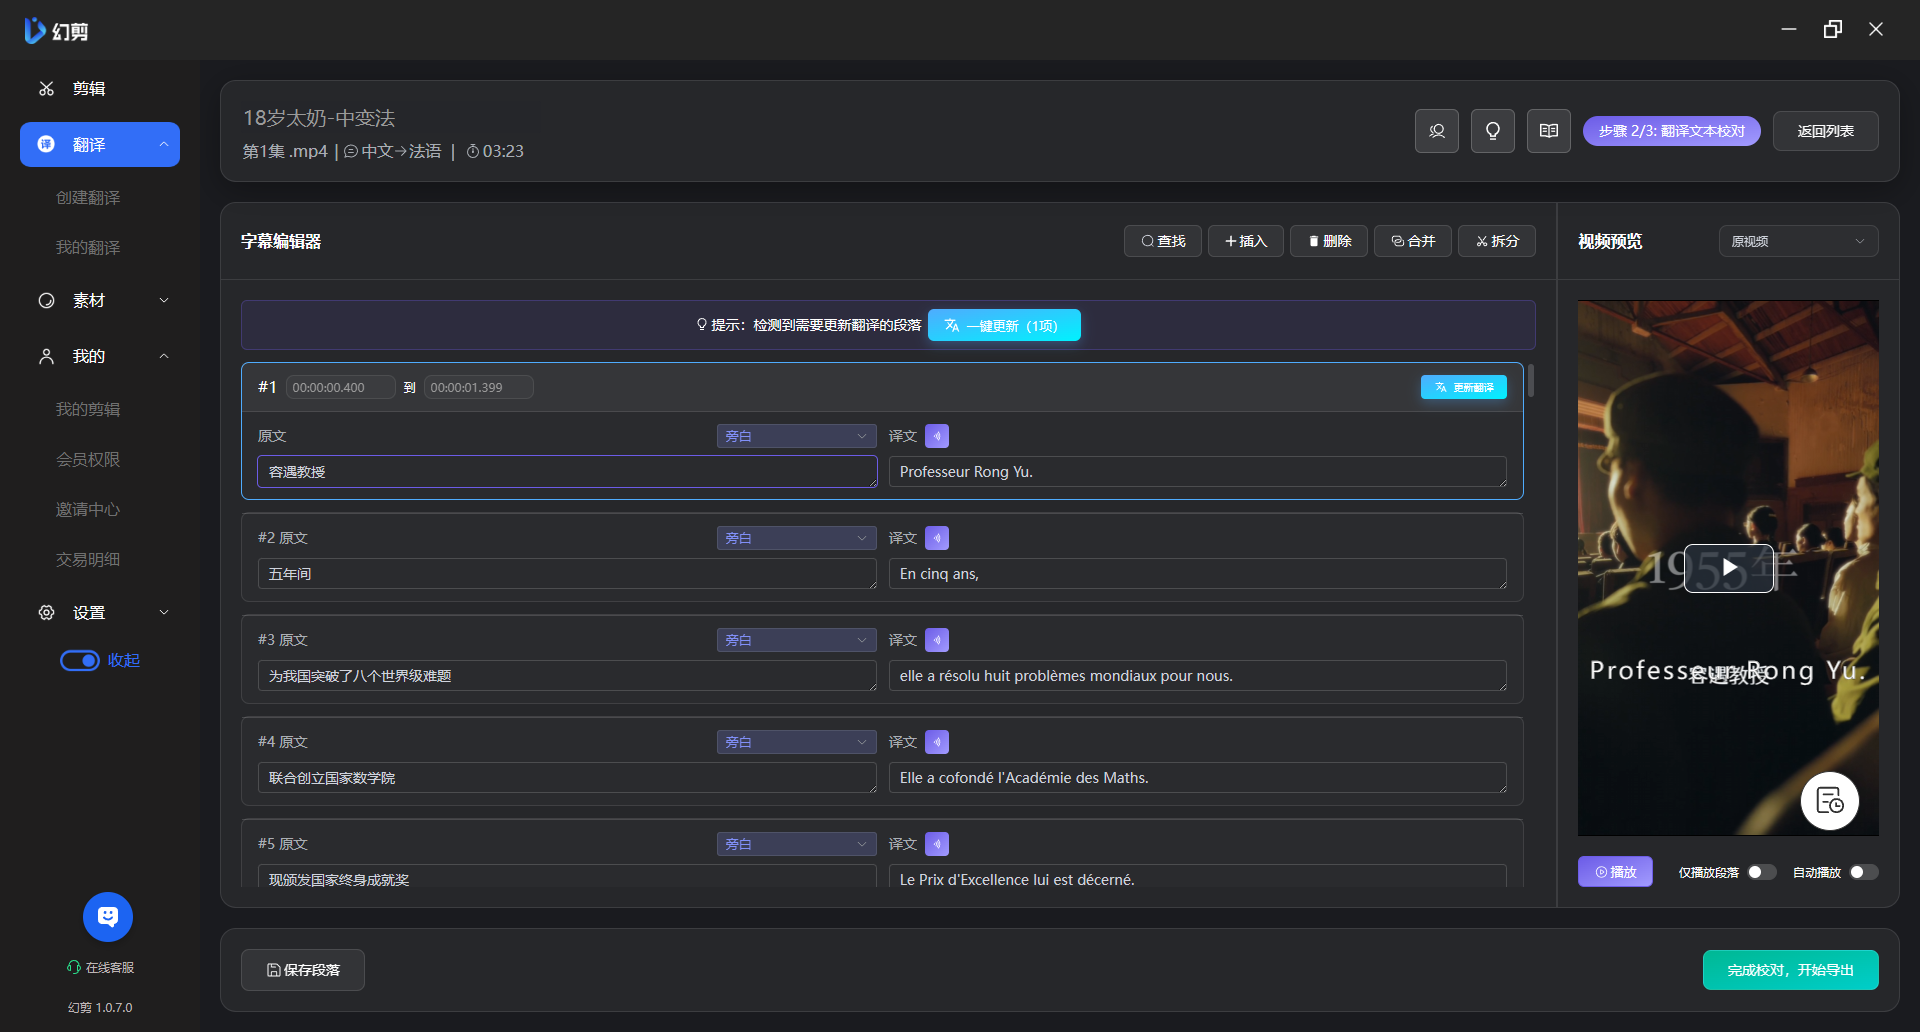Click 完成校对，开始导出 to export
1920x1032 pixels.
pos(1789,970)
